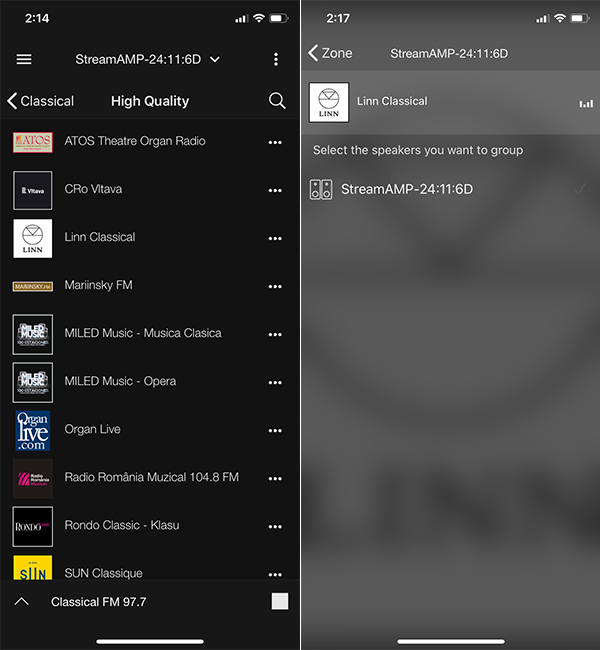This screenshot has height=650, width=600.
Task: Open more options for CRo Vltava
Action: [x=275, y=190]
